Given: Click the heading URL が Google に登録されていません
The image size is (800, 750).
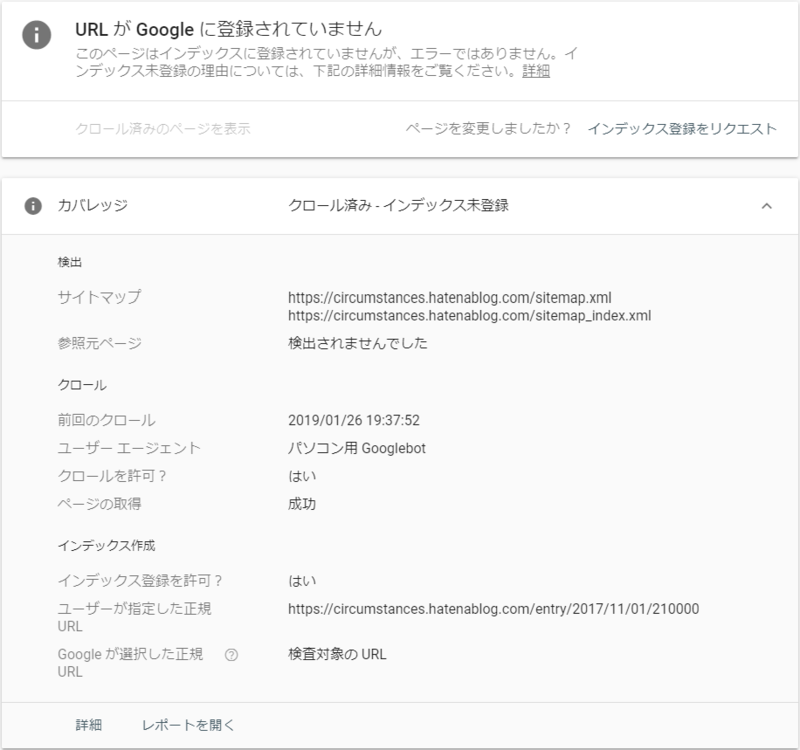Looking at the screenshot, I should [x=229, y=29].
